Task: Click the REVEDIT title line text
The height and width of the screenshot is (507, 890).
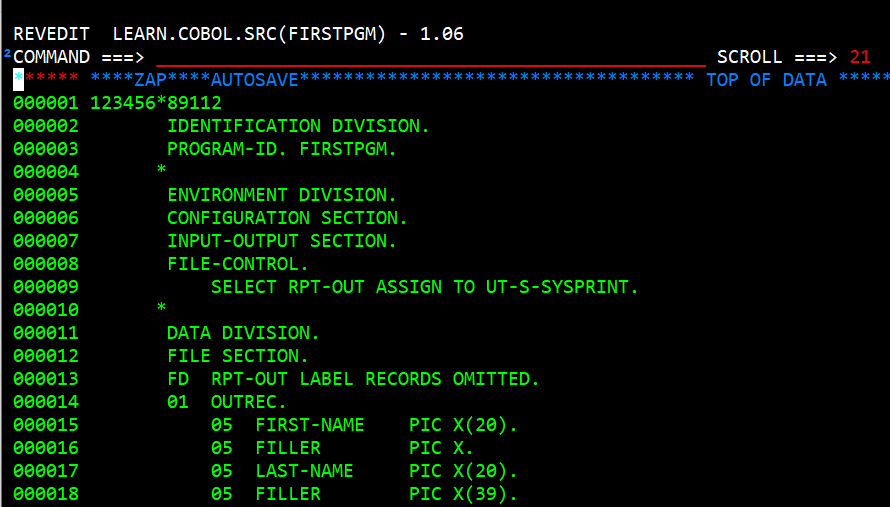Action: (238, 34)
